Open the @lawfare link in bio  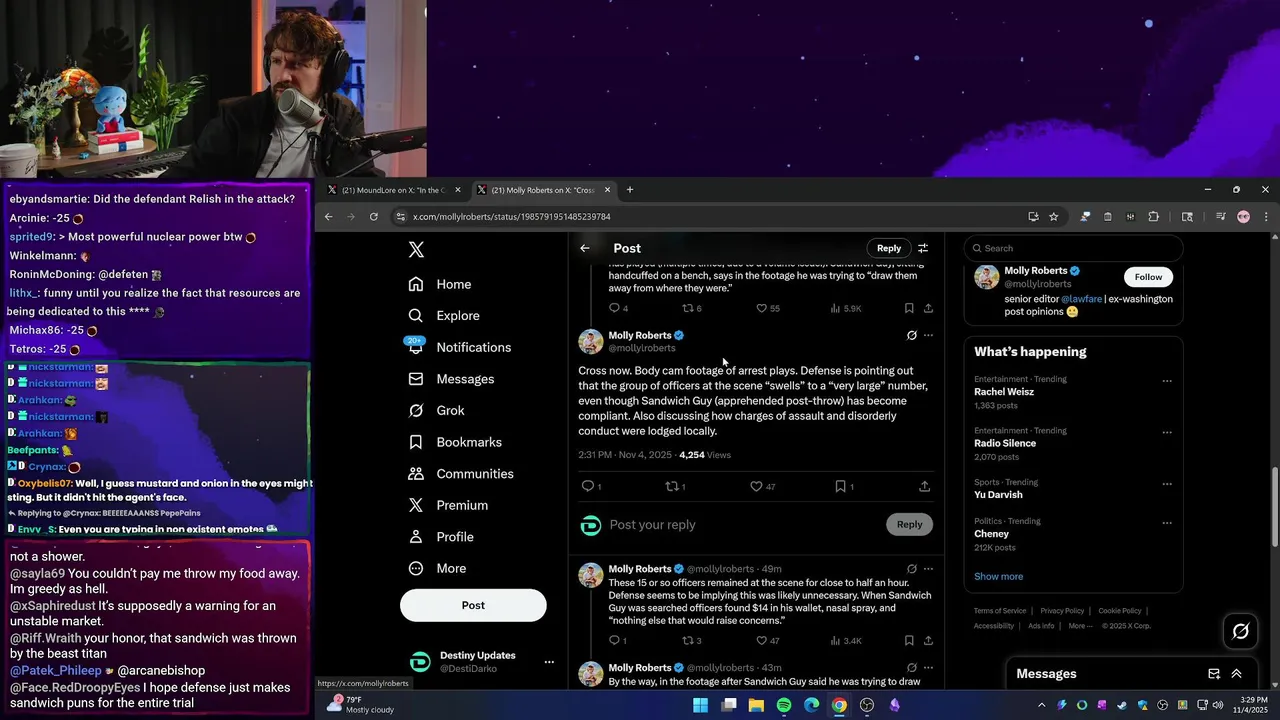[x=1081, y=299]
